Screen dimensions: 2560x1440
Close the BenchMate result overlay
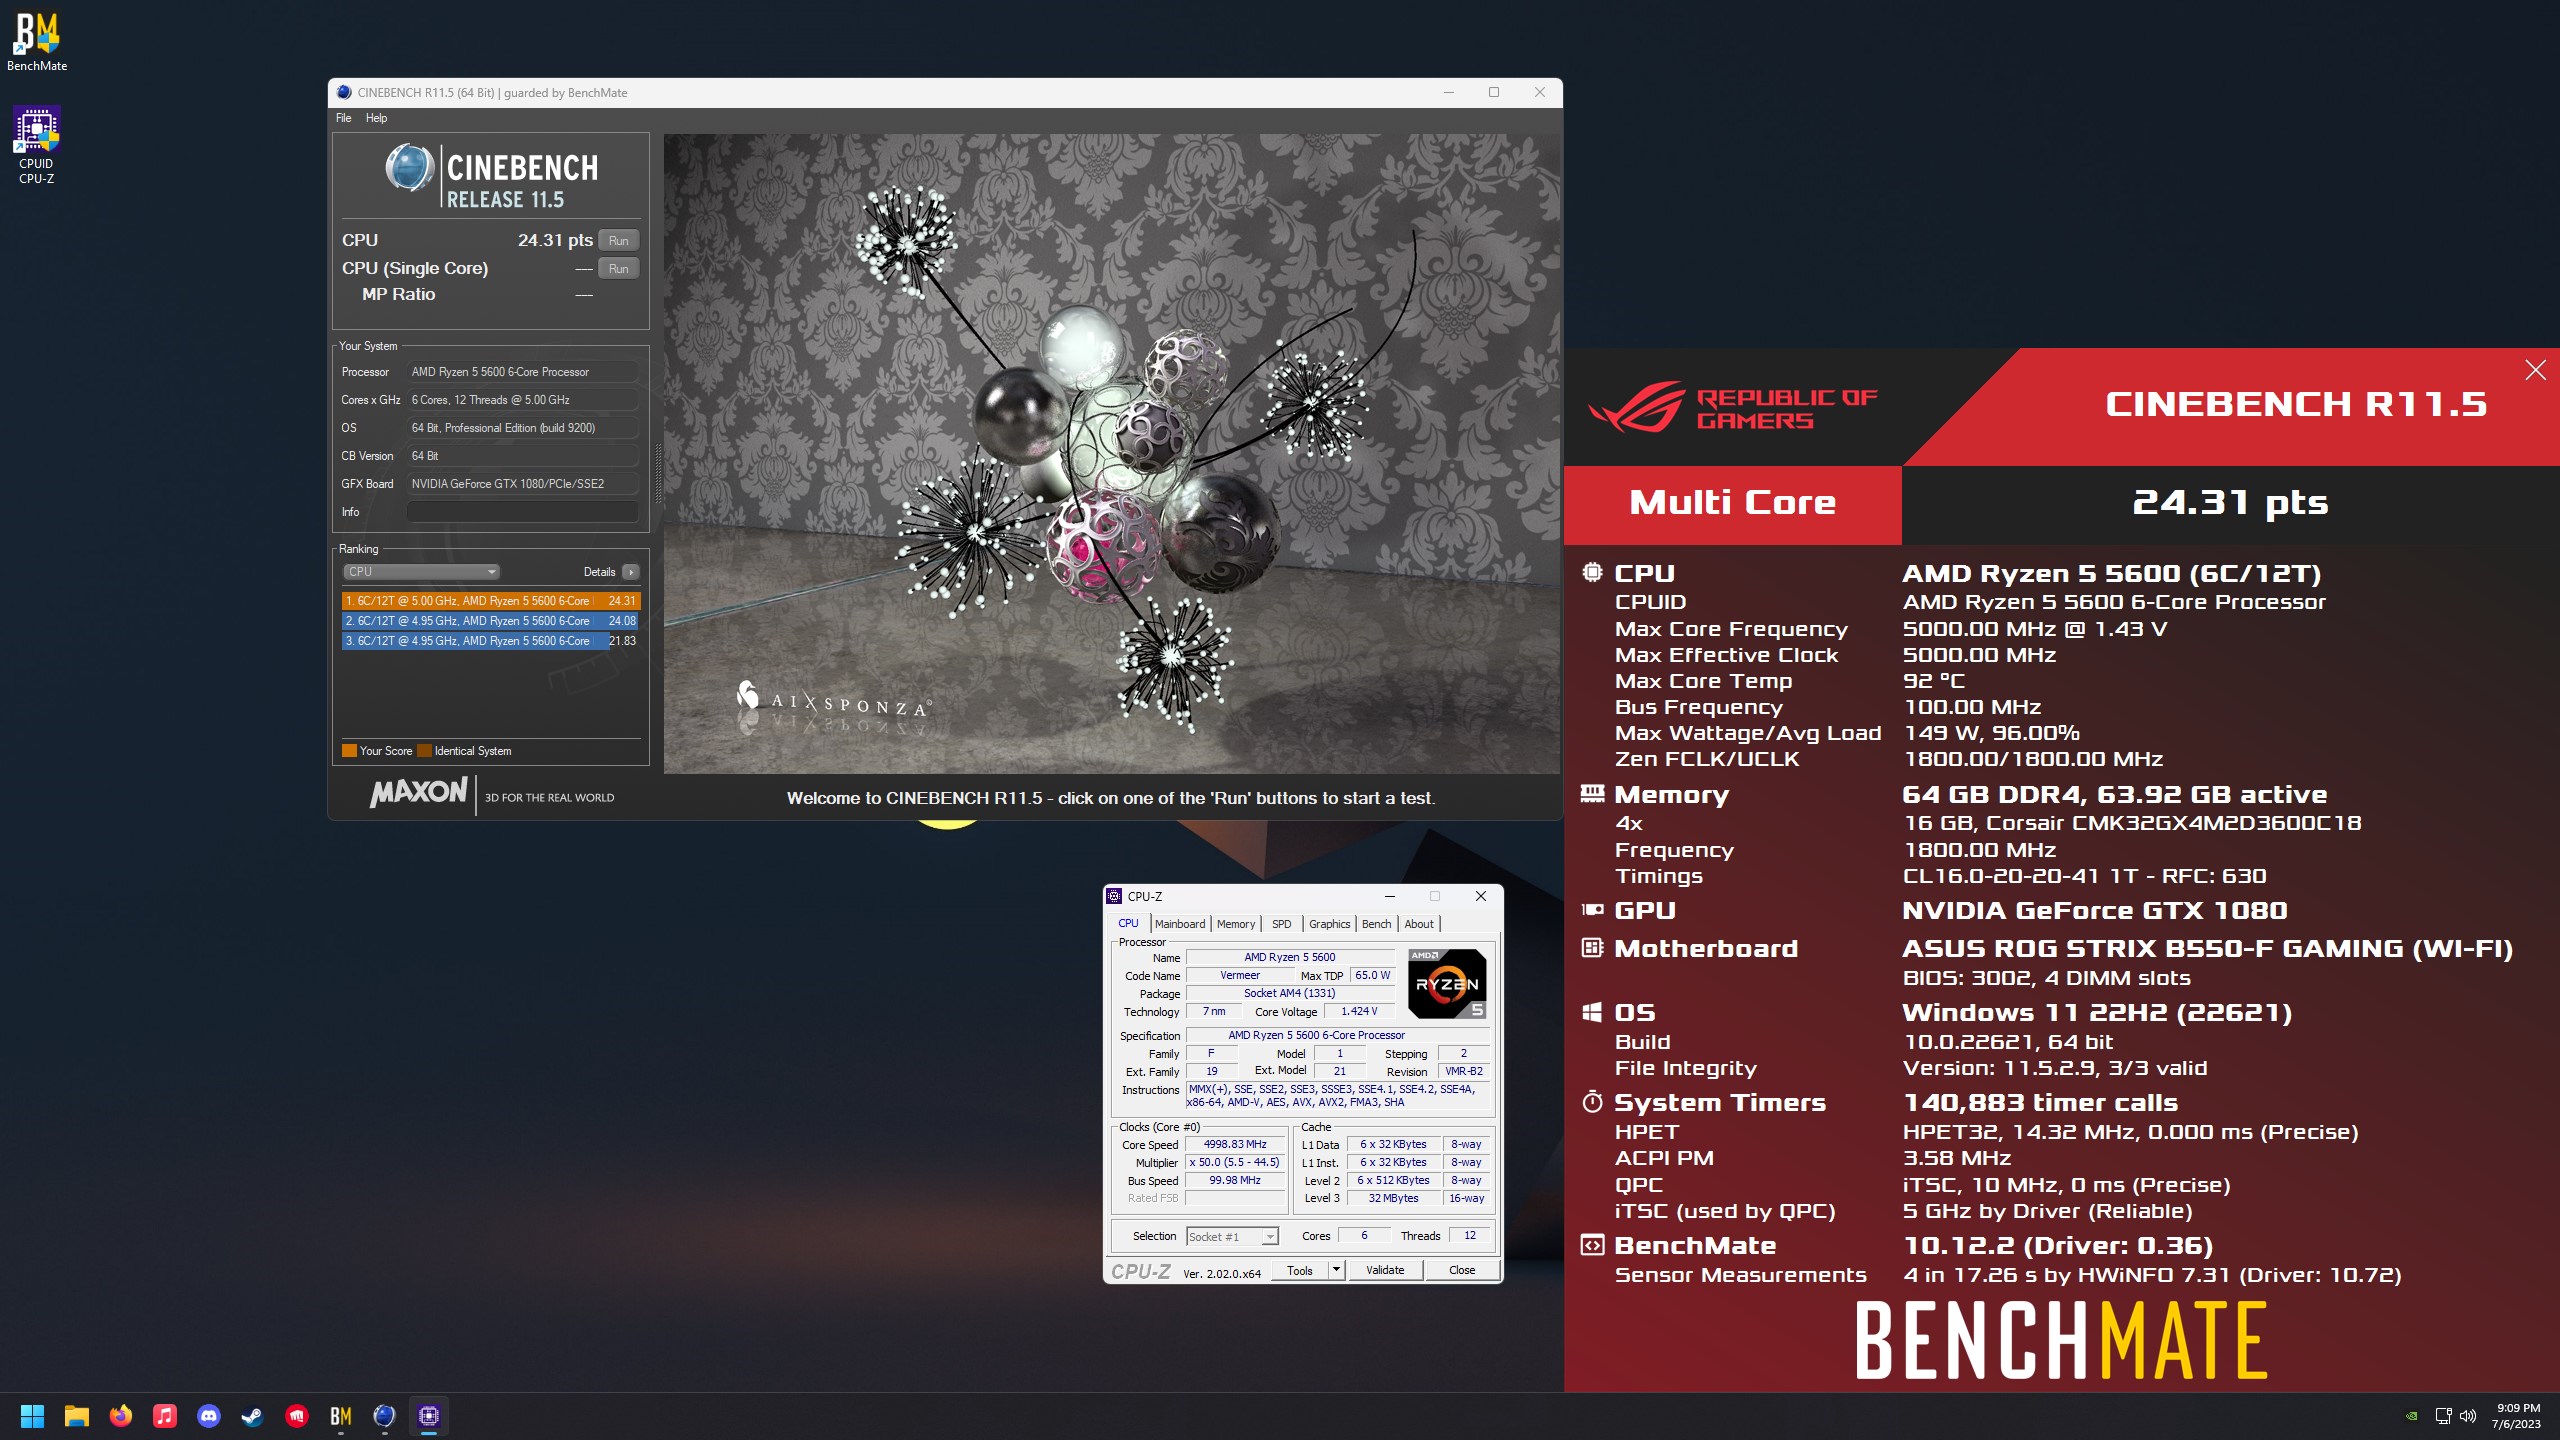[2535, 370]
